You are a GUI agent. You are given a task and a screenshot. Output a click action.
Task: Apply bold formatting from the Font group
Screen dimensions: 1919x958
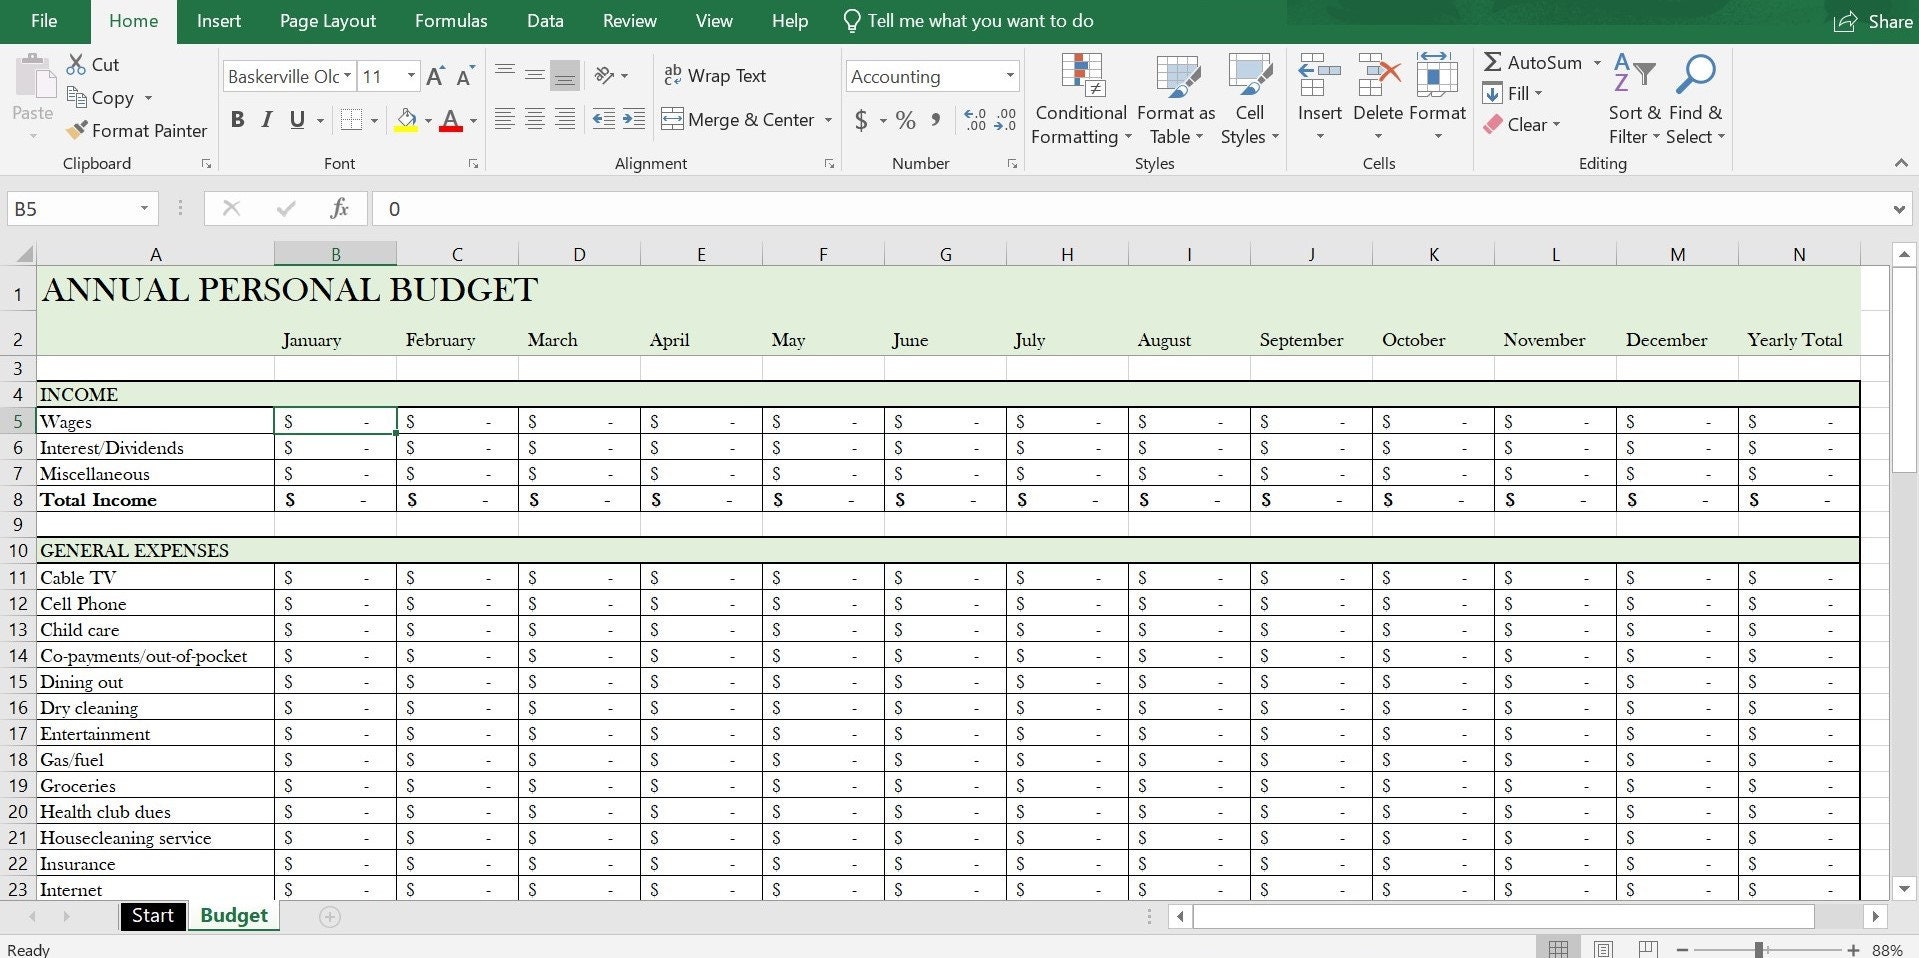(237, 119)
